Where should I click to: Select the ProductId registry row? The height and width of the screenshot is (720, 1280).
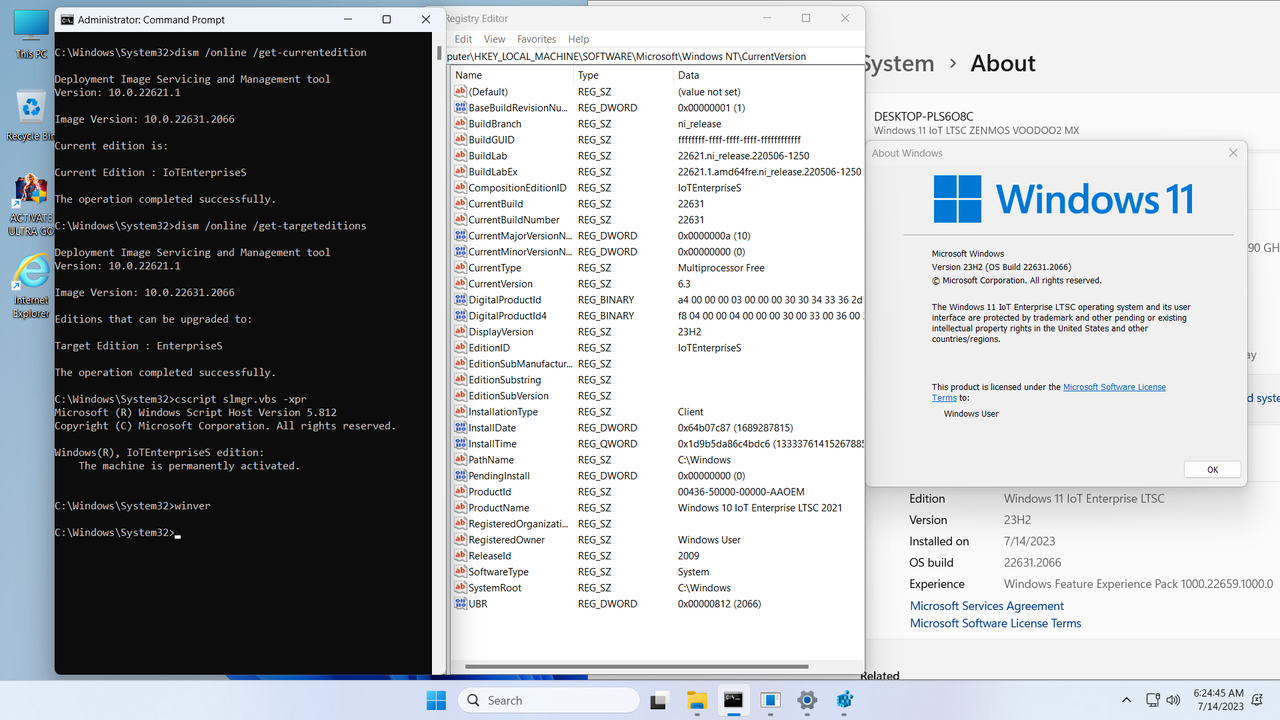pyautogui.click(x=658, y=492)
